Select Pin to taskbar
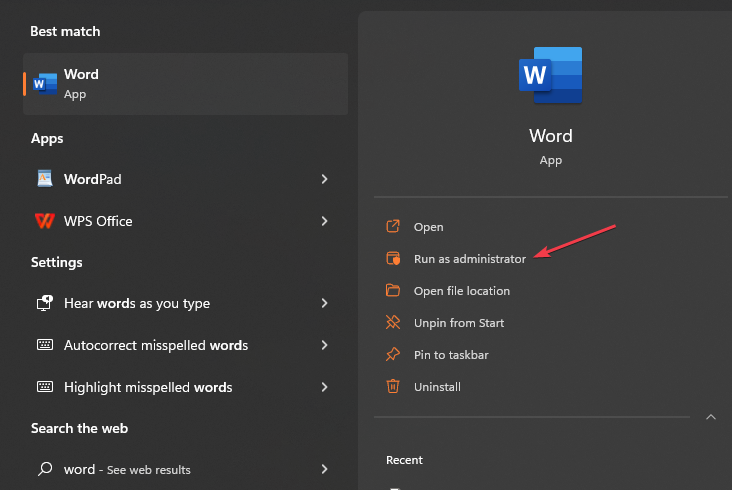732x490 pixels. 451,355
